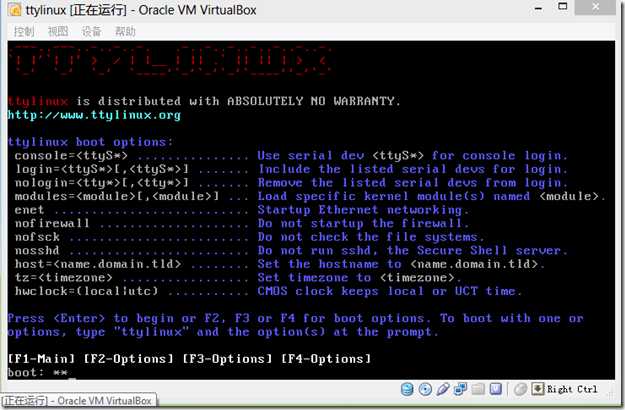Maximize the VirtualBox window
This screenshot has height=410, width=625.
tap(562, 7)
